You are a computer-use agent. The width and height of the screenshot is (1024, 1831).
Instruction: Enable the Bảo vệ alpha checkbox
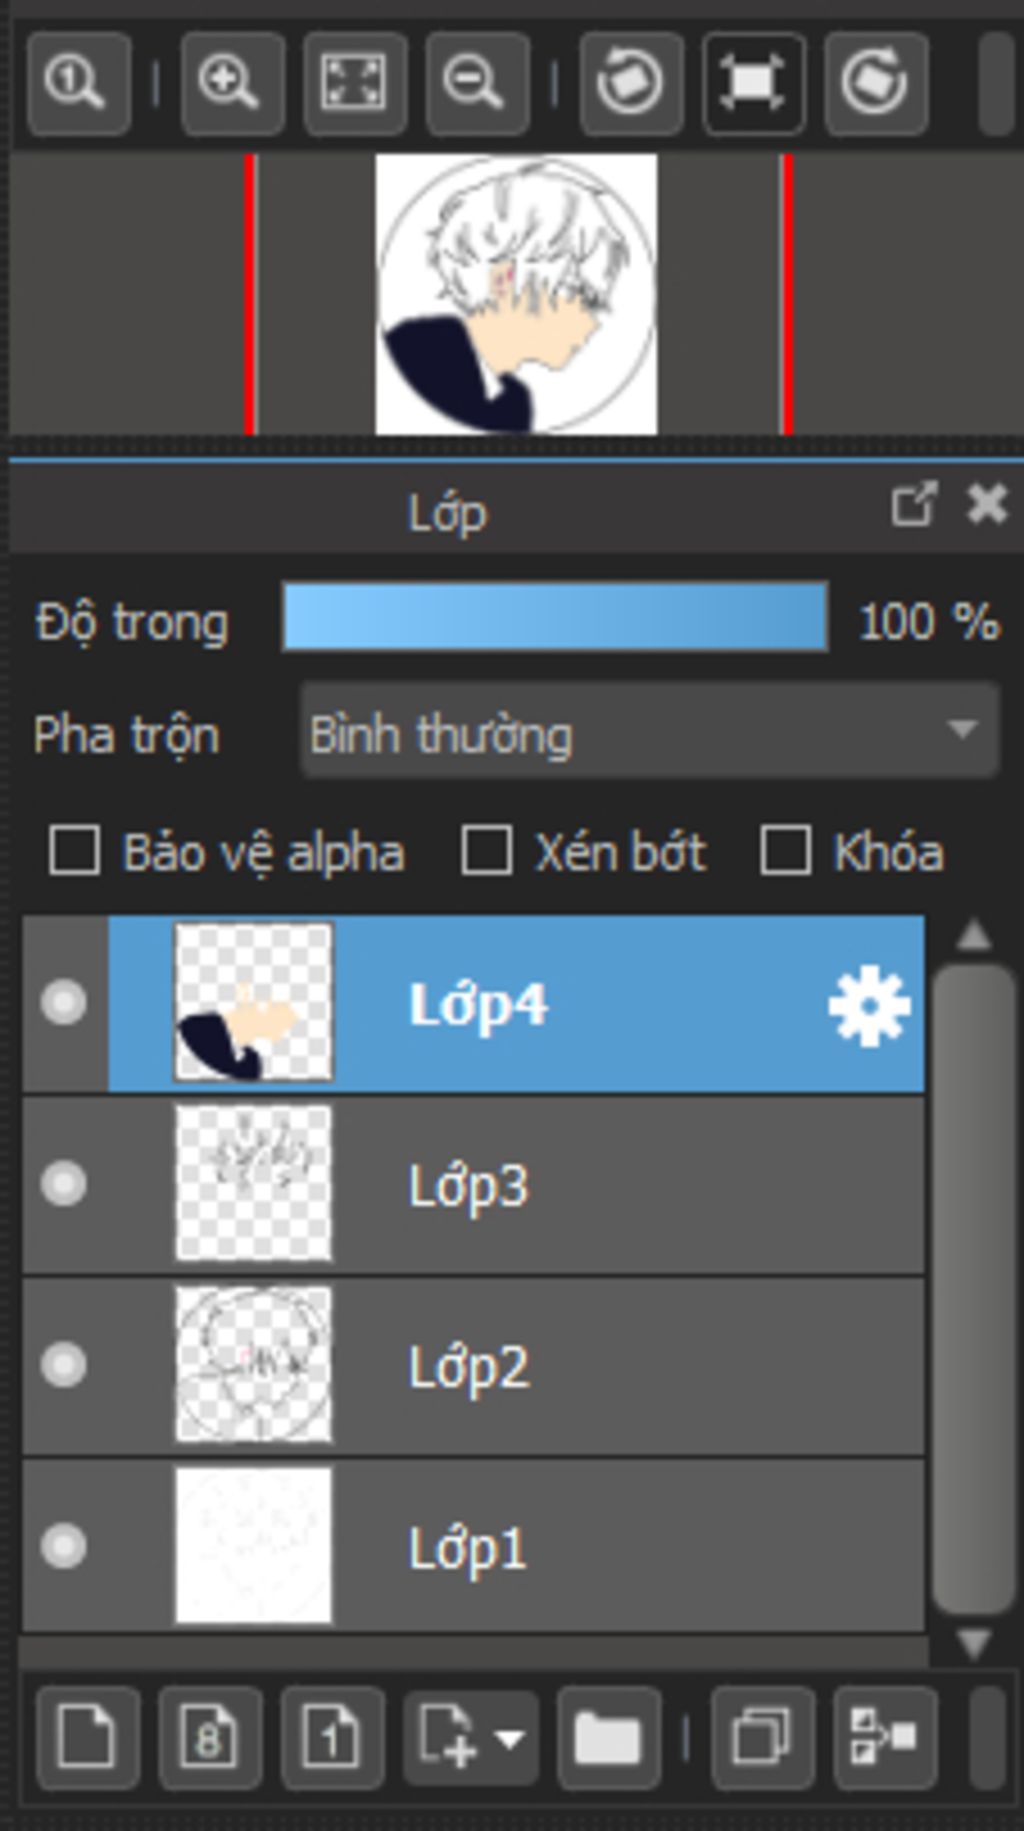pyautogui.click(x=74, y=852)
